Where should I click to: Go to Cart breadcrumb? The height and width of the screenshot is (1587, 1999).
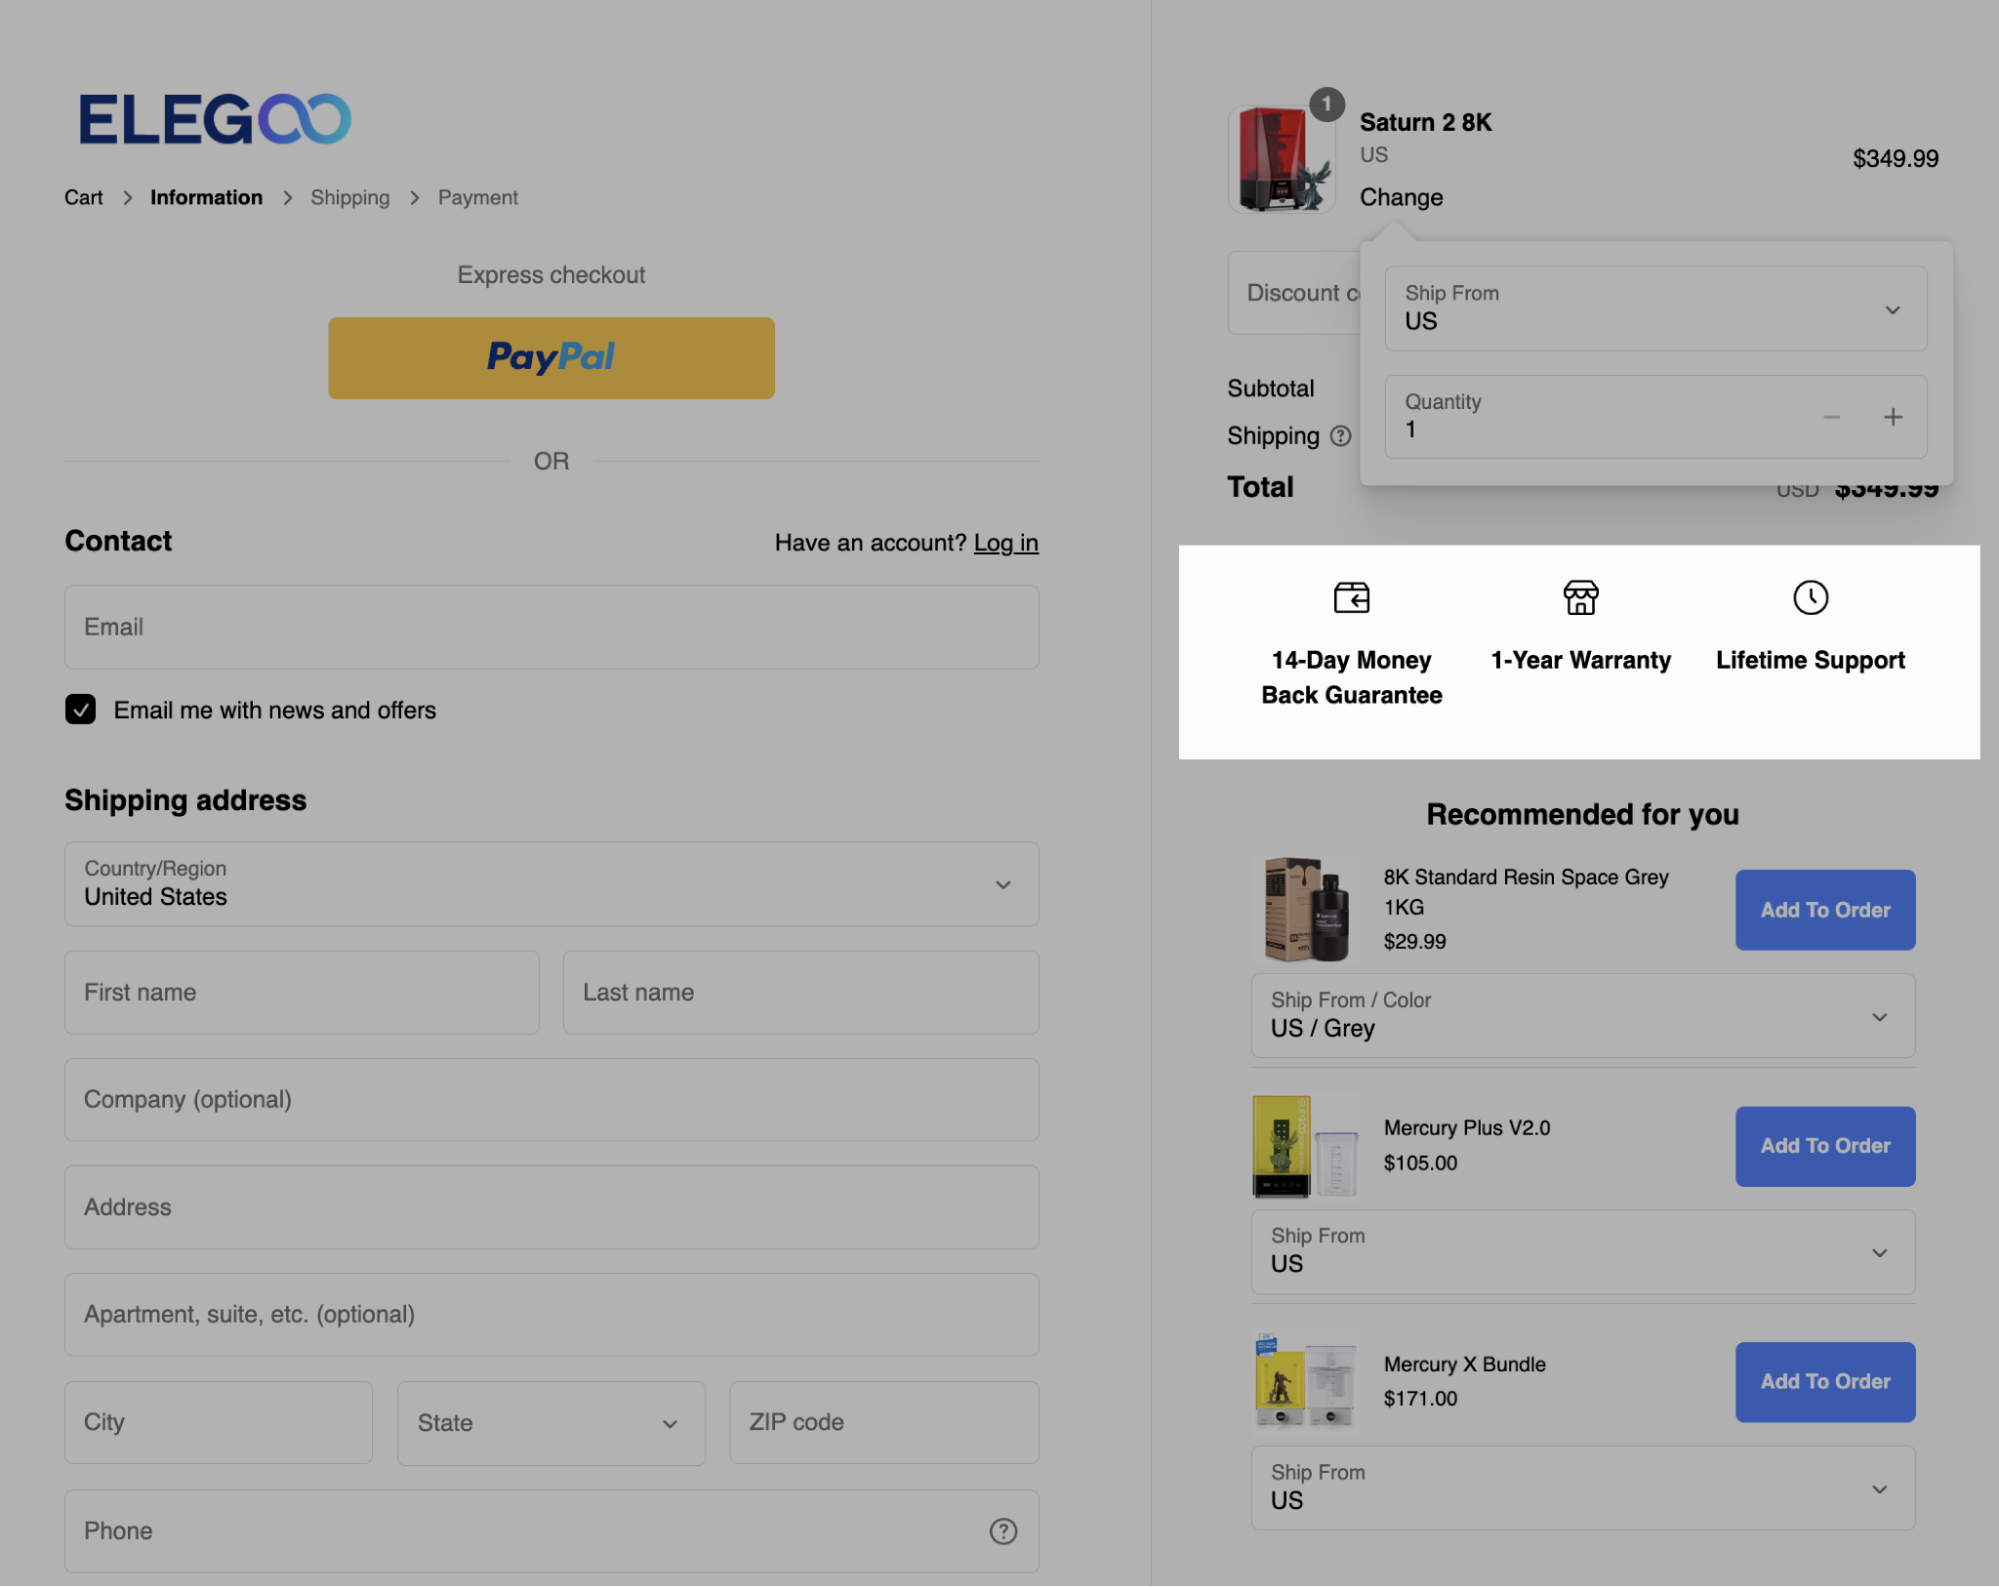pyautogui.click(x=83, y=198)
